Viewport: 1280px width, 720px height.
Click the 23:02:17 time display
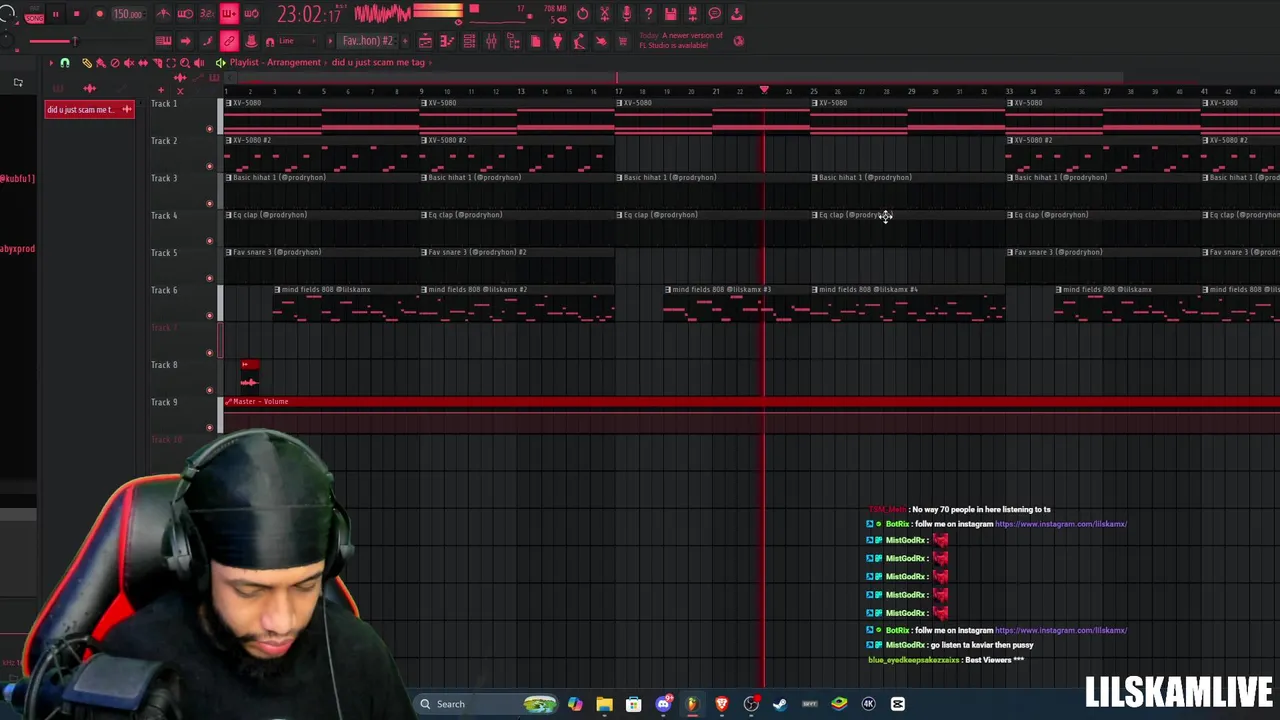[309, 14]
